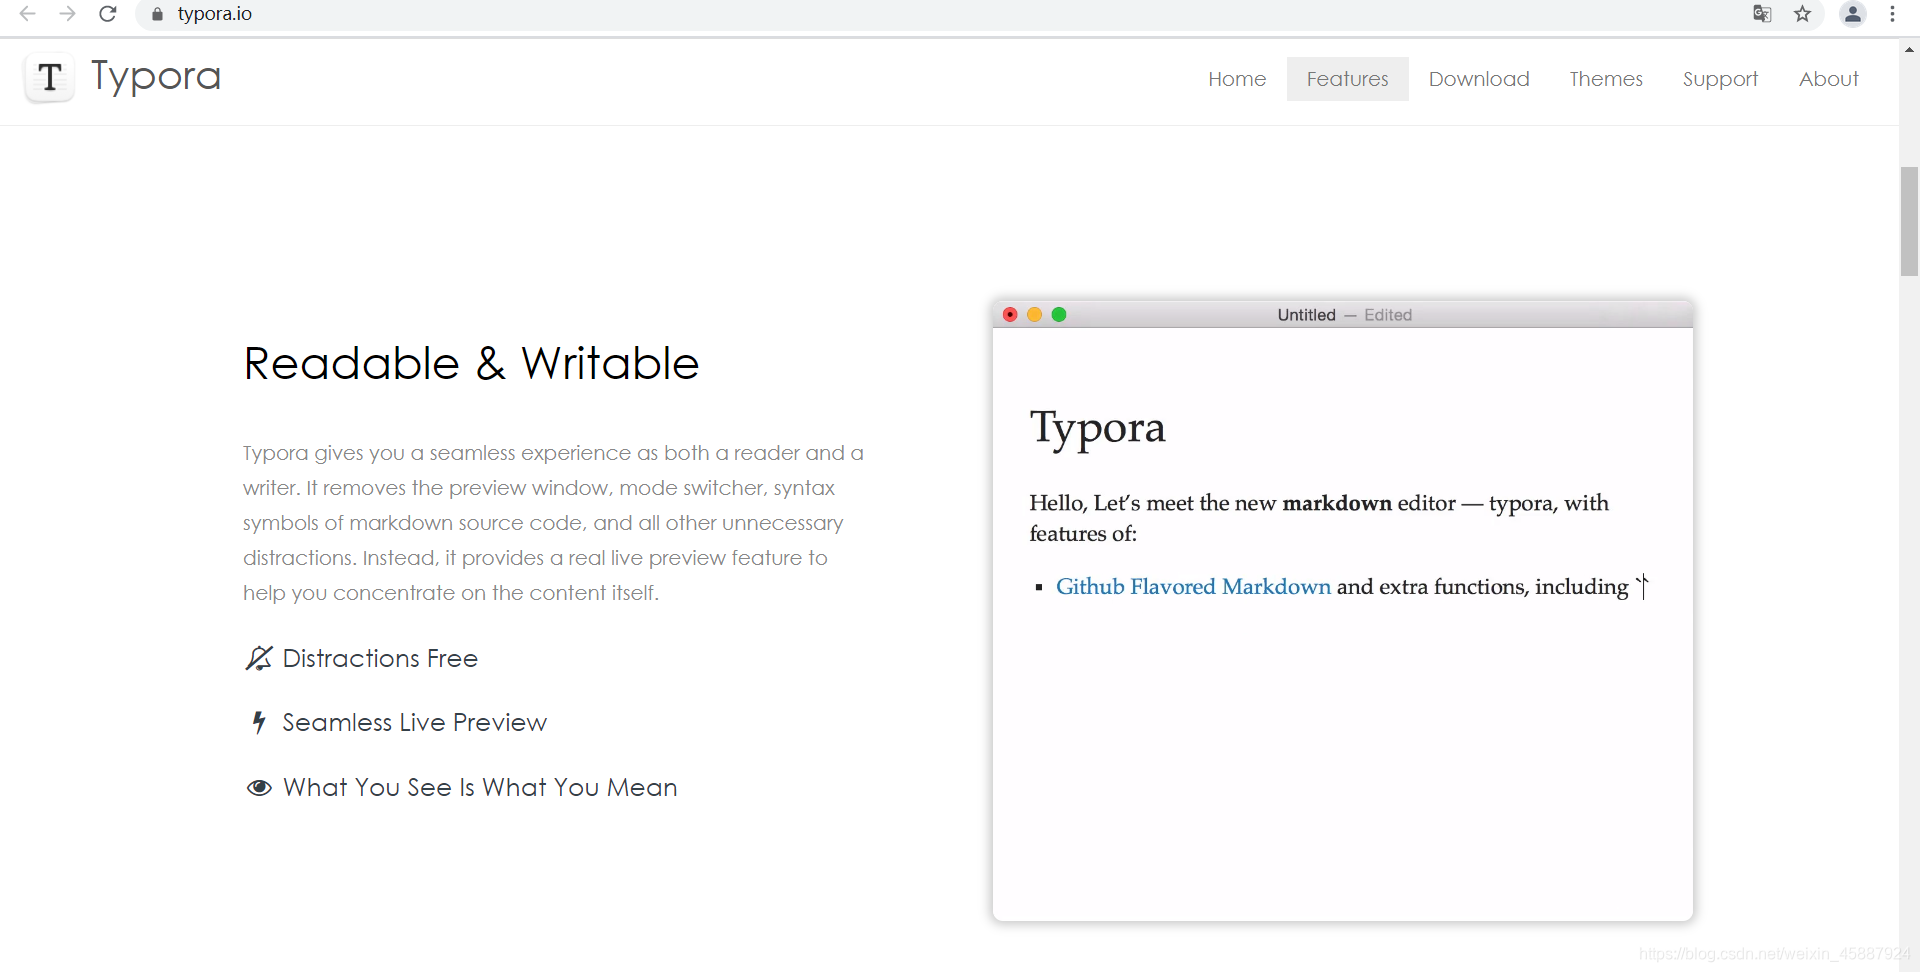Screen dimensions: 1920x972
Task: Click the Distractions Free icon
Action: [x=258, y=658]
